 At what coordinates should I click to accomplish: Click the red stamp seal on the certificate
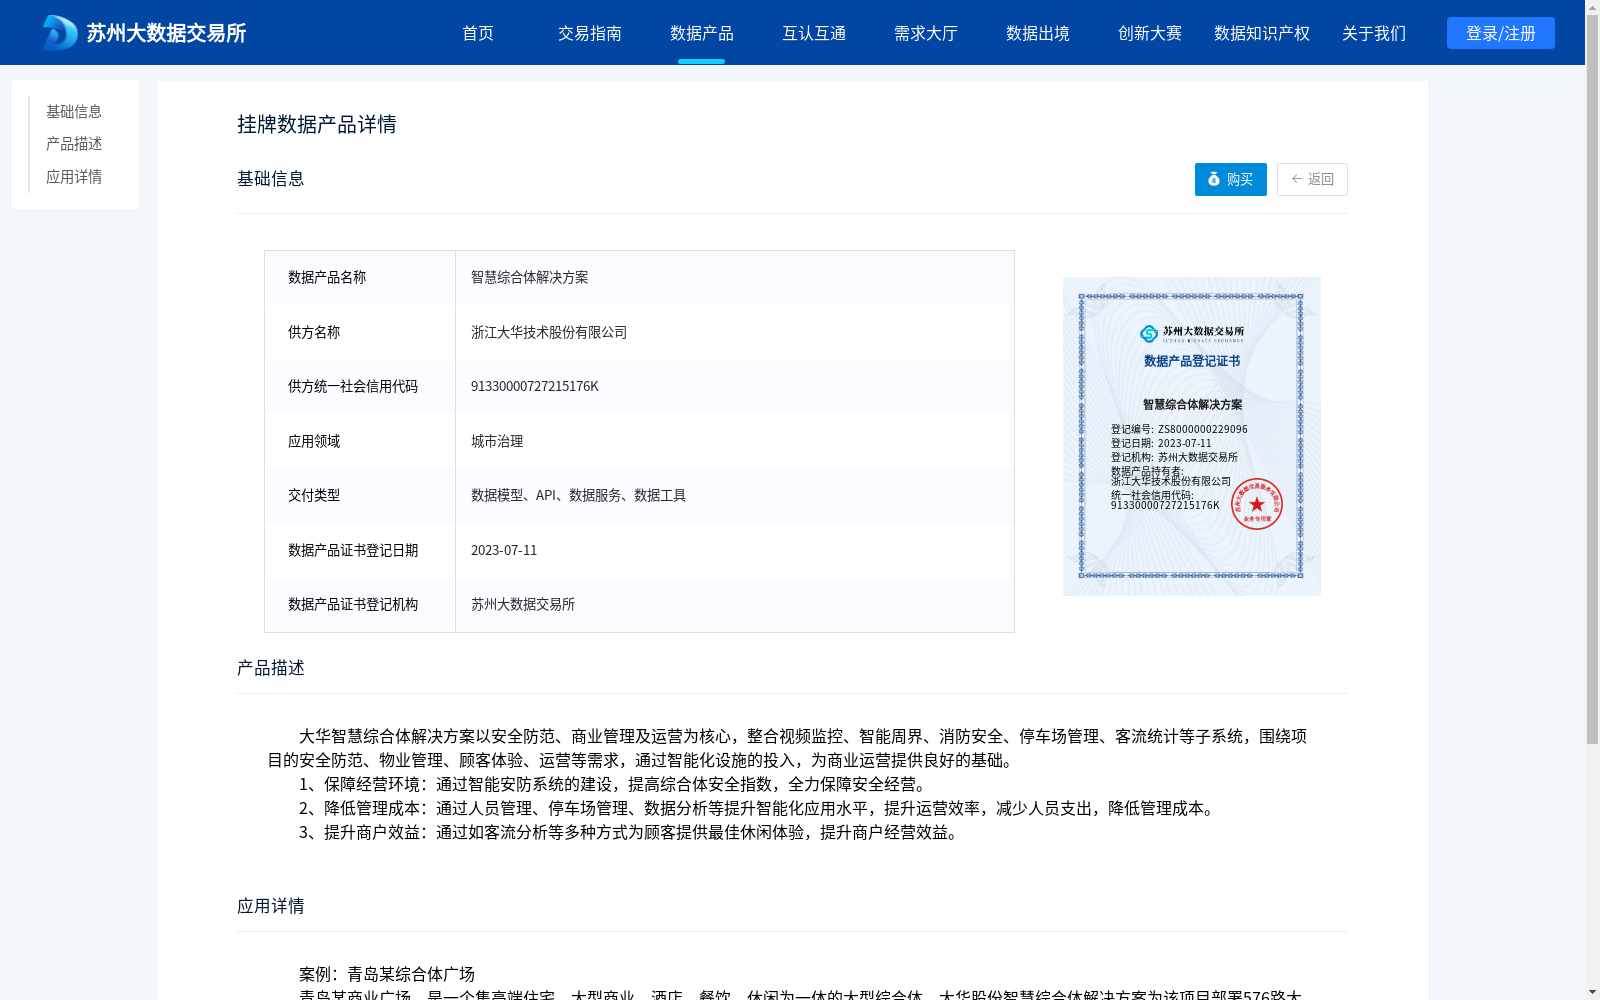point(1257,504)
